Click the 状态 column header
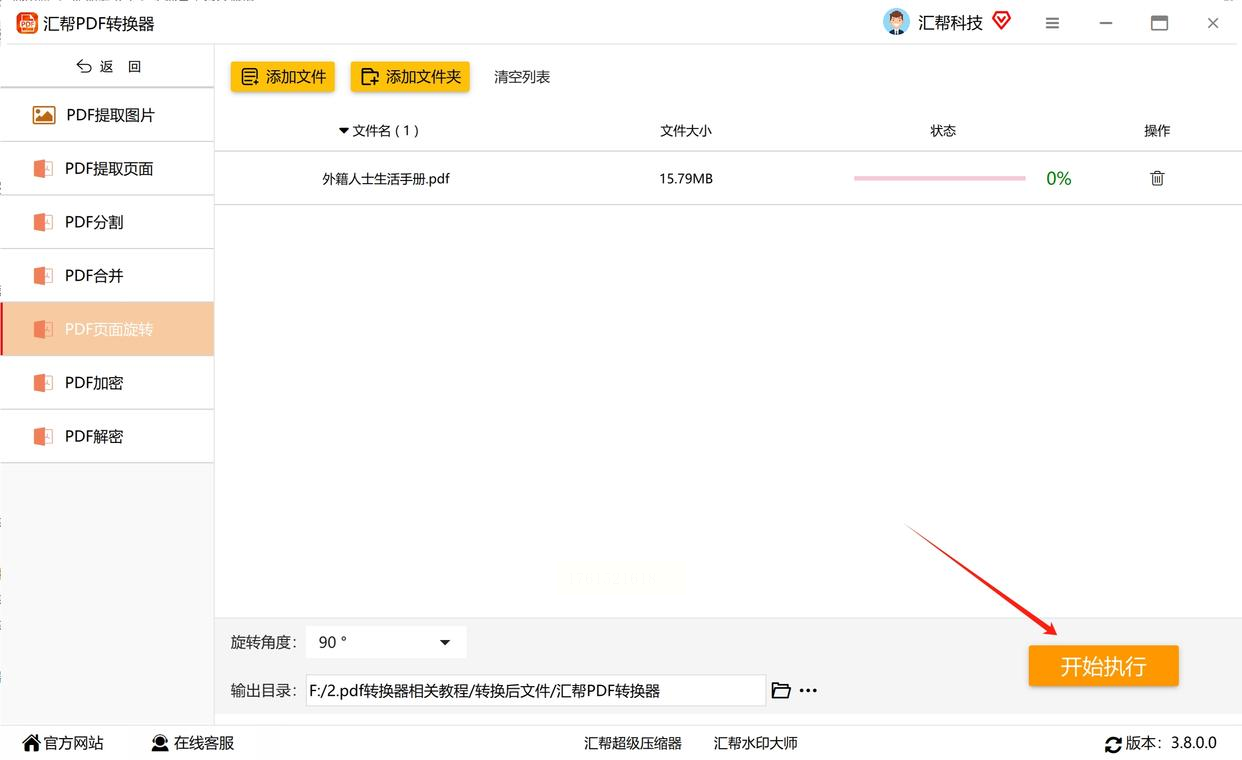 point(943,131)
